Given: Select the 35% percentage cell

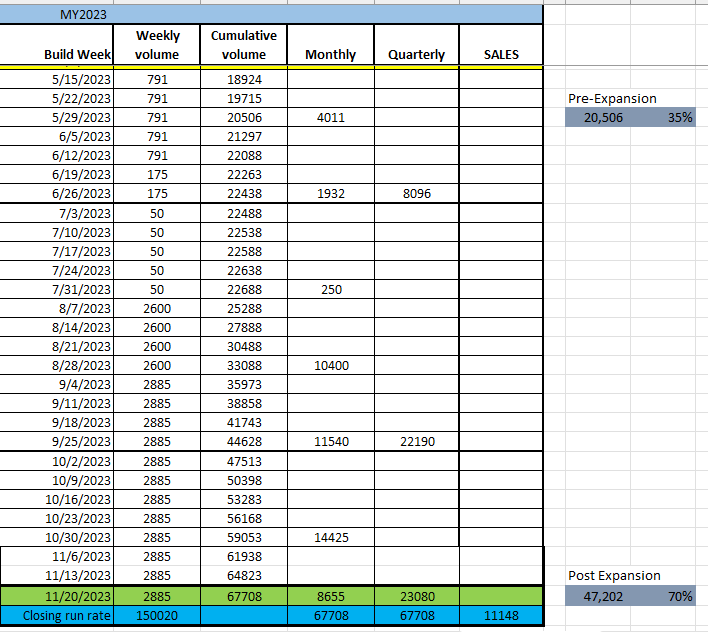Looking at the screenshot, I should [679, 117].
